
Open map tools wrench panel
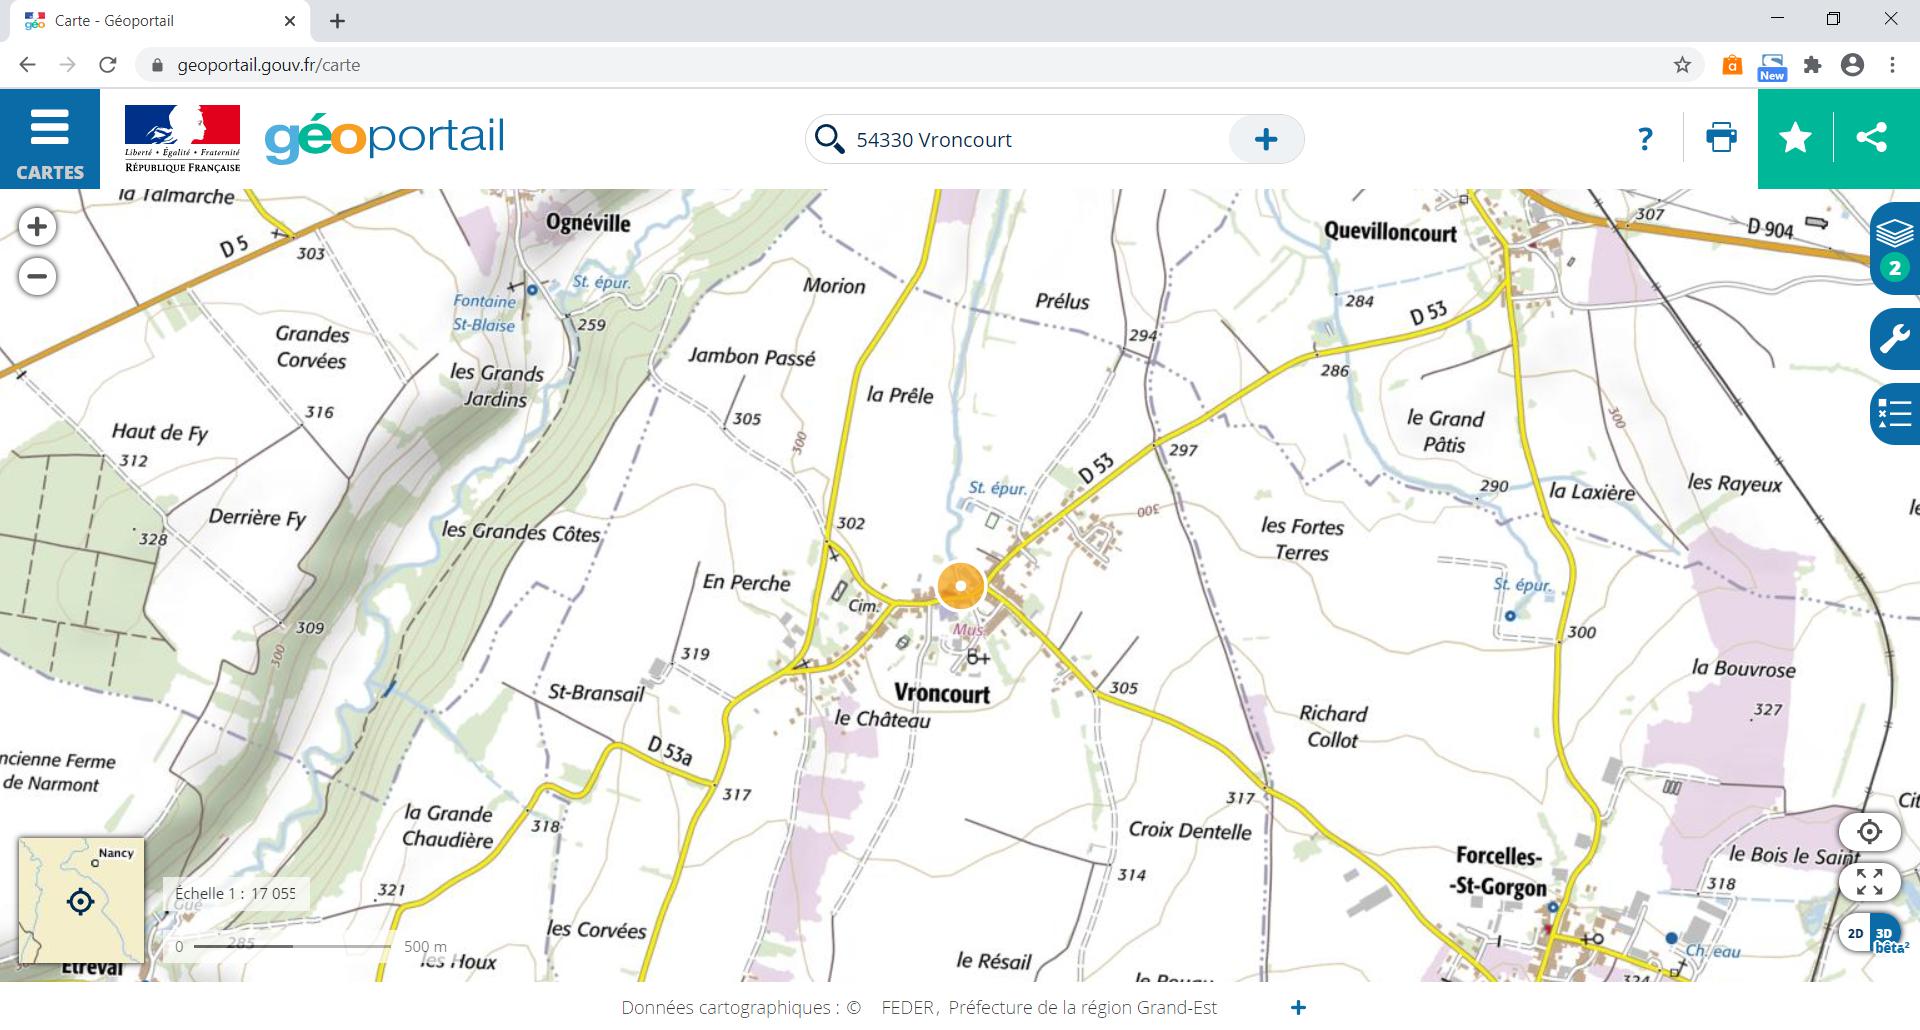click(x=1895, y=339)
